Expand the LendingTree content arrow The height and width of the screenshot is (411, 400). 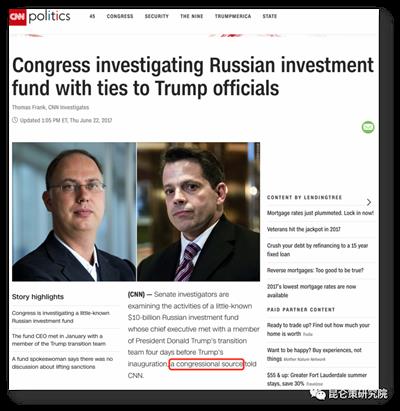369,202
